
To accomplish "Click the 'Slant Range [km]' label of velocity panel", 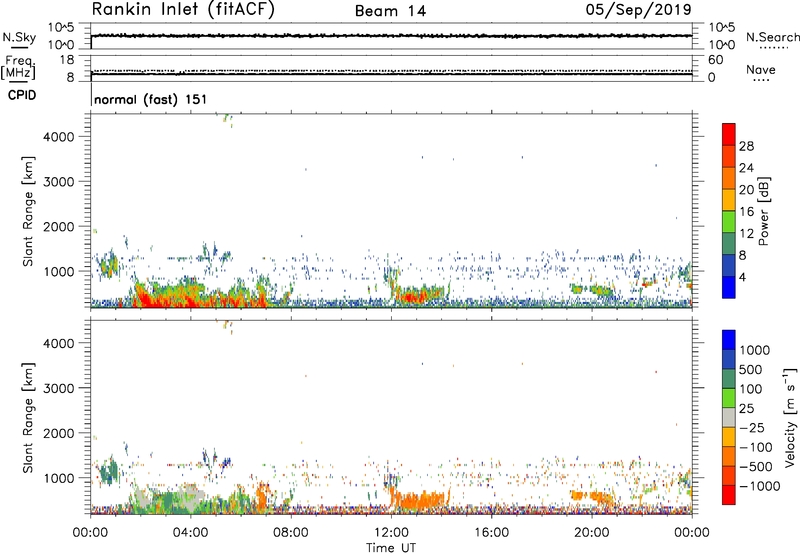I will click(28, 417).
